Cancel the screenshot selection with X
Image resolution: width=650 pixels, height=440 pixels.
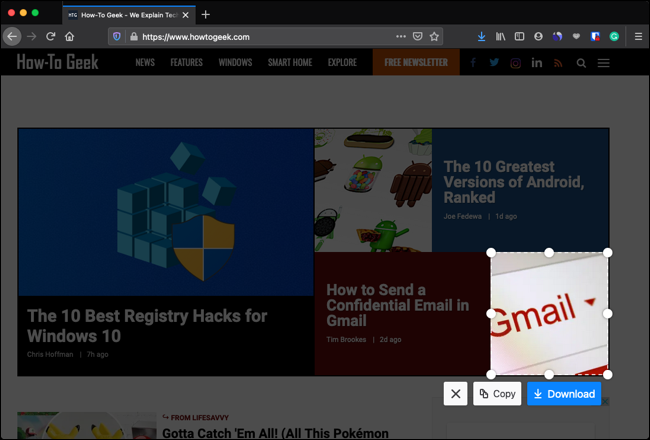click(456, 394)
